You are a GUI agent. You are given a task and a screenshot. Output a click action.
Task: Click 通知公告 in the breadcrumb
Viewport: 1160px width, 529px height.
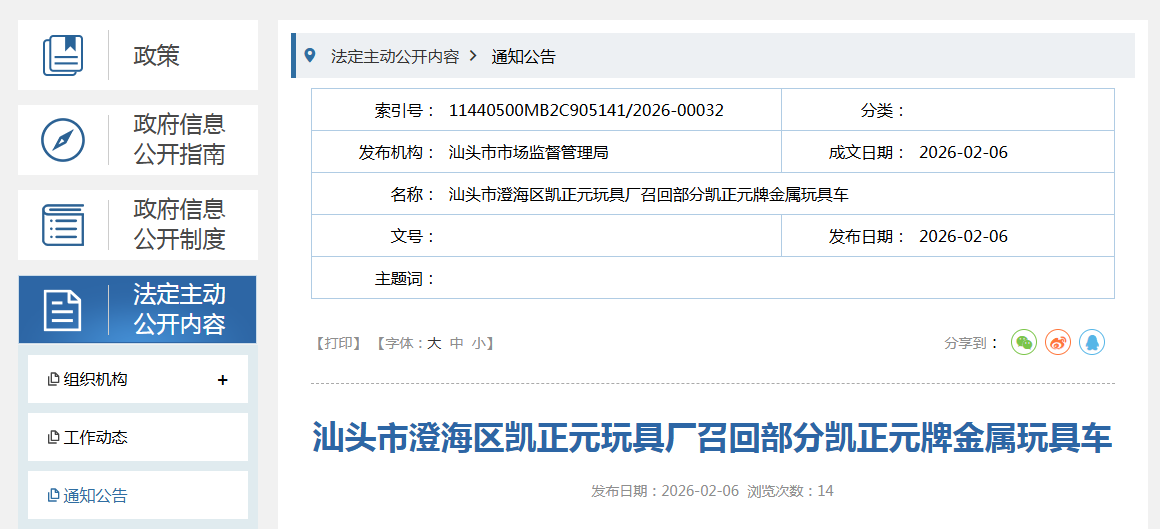[523, 57]
